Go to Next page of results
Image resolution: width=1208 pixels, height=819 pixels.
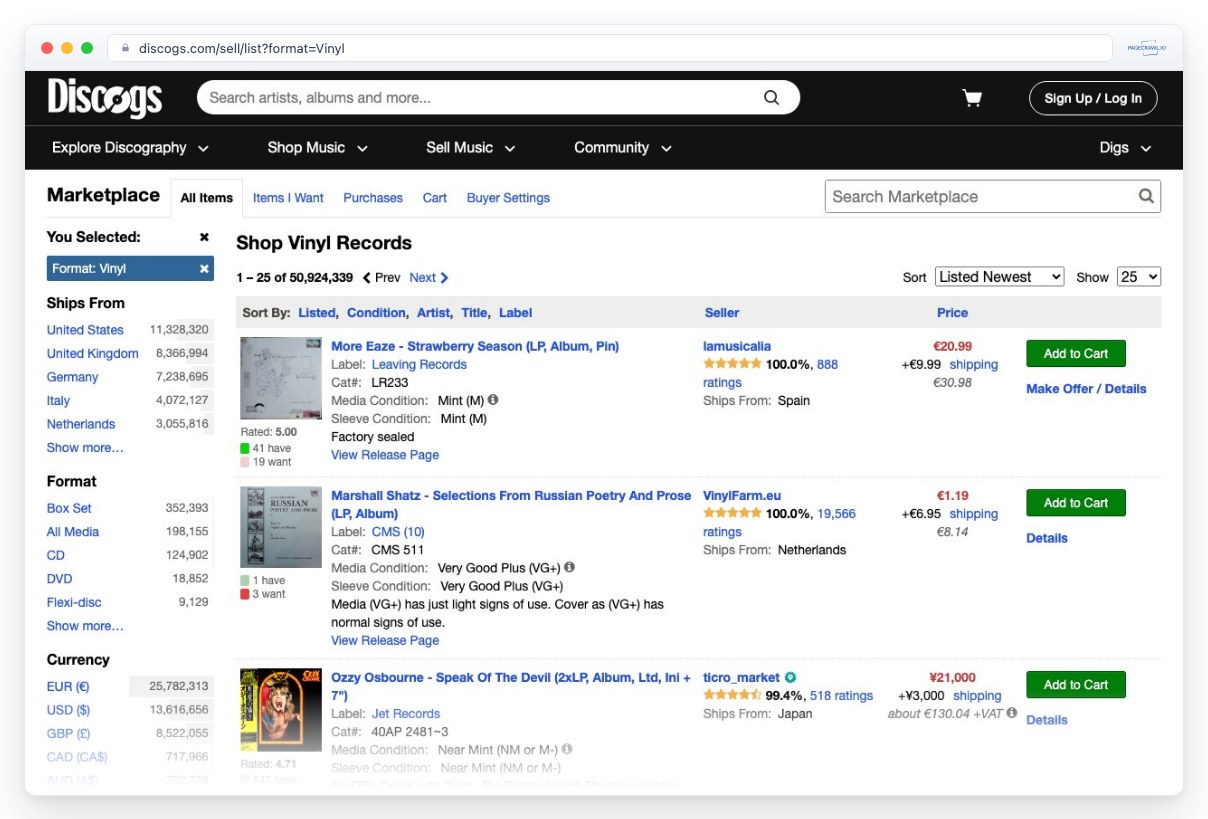[x=429, y=278]
